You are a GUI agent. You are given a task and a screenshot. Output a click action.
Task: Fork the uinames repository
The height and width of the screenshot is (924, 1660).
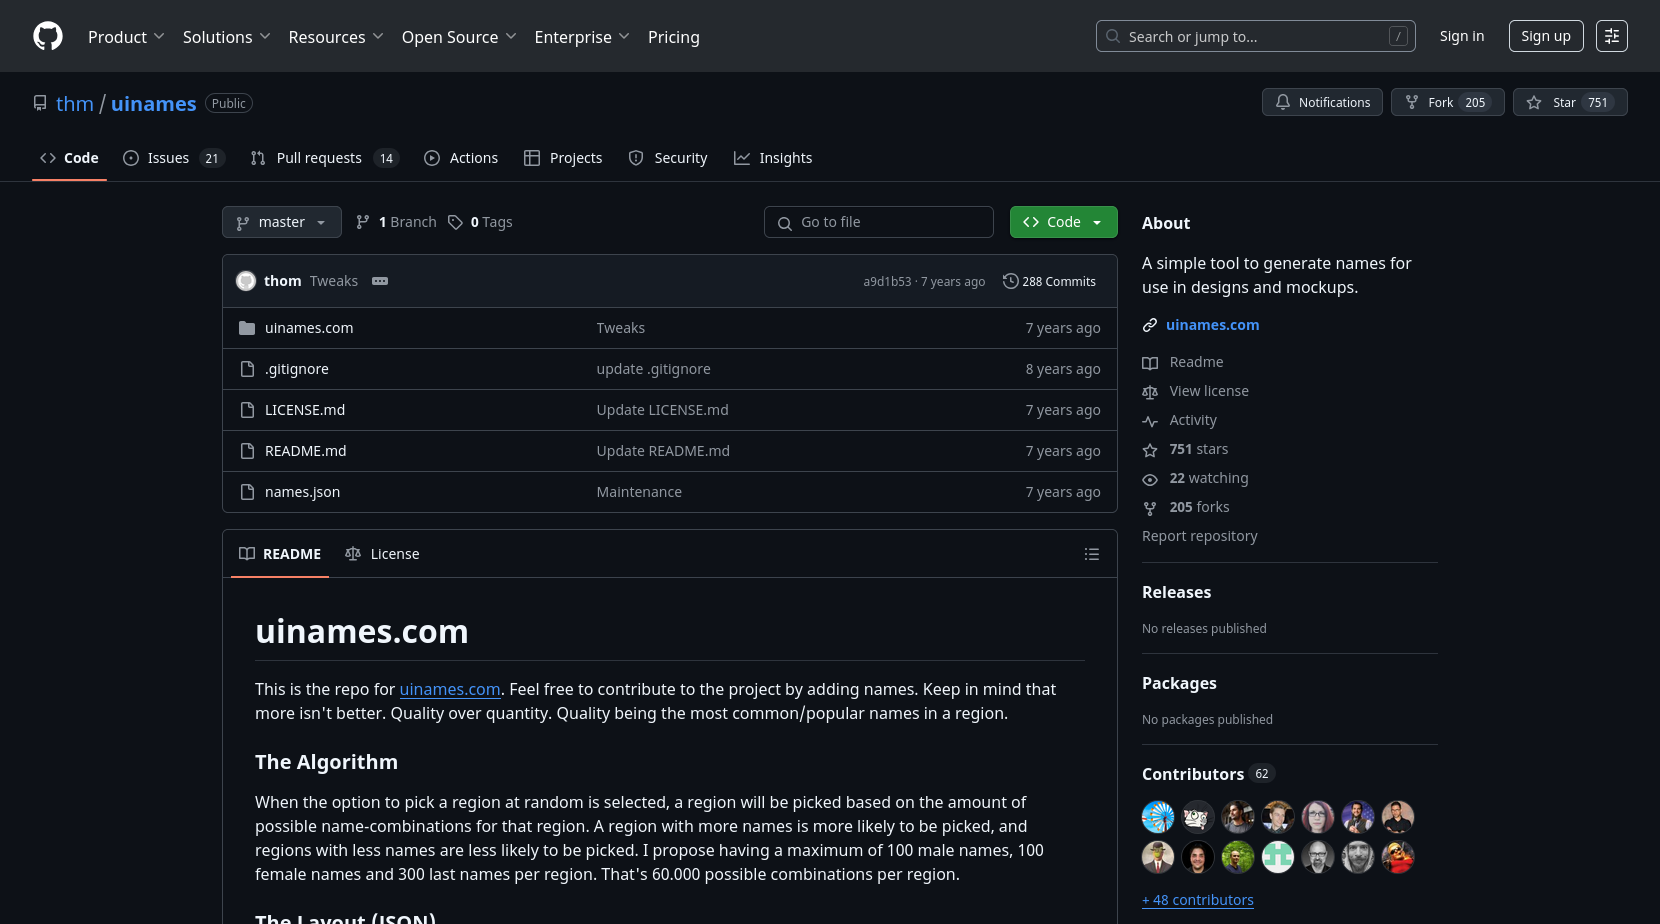1447,102
